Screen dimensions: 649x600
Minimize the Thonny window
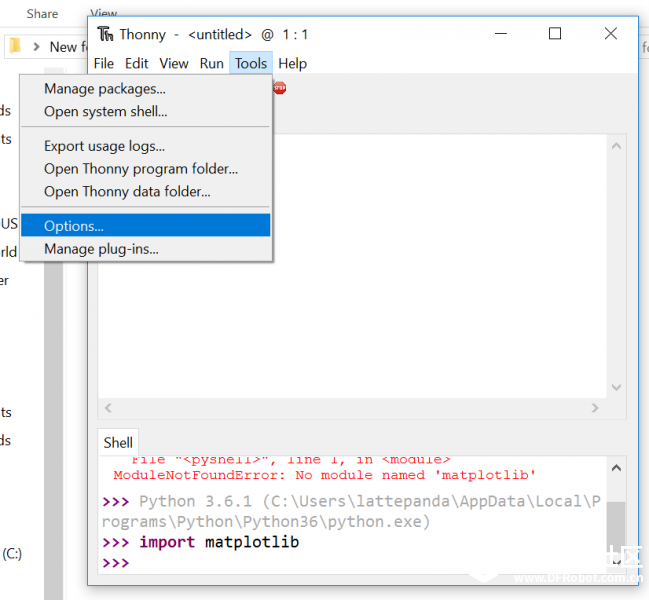[x=501, y=34]
